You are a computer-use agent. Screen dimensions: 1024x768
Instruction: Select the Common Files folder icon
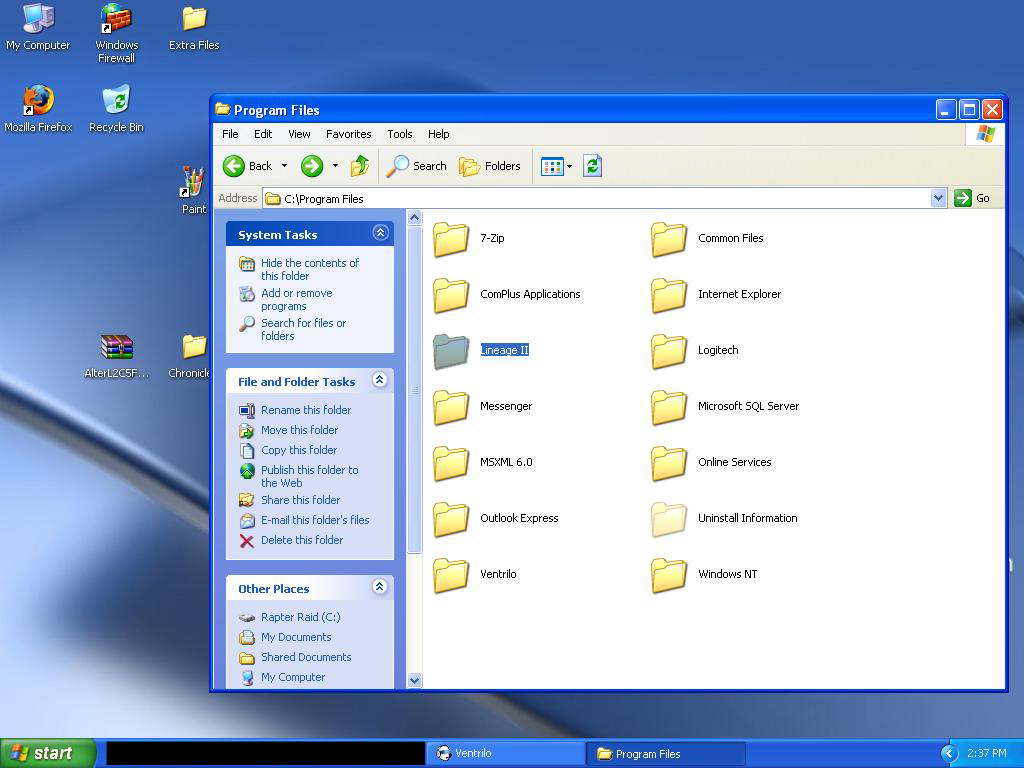pos(669,239)
